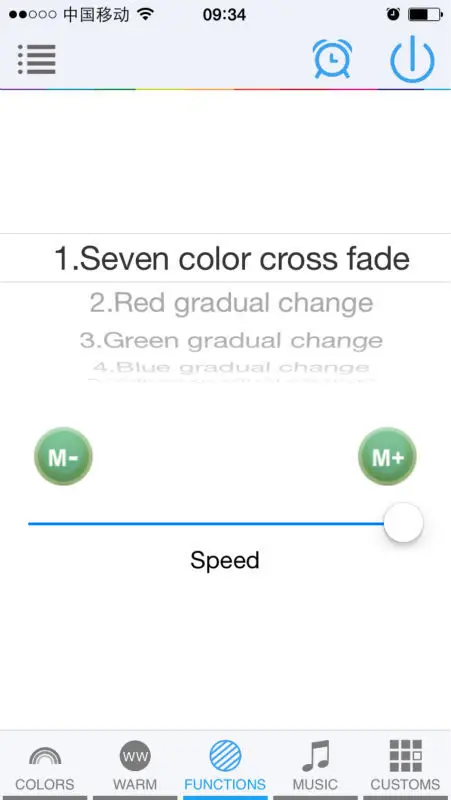This screenshot has height=800, width=451.
Task: Select 4.Blue gradual change option
Action: tap(232, 367)
